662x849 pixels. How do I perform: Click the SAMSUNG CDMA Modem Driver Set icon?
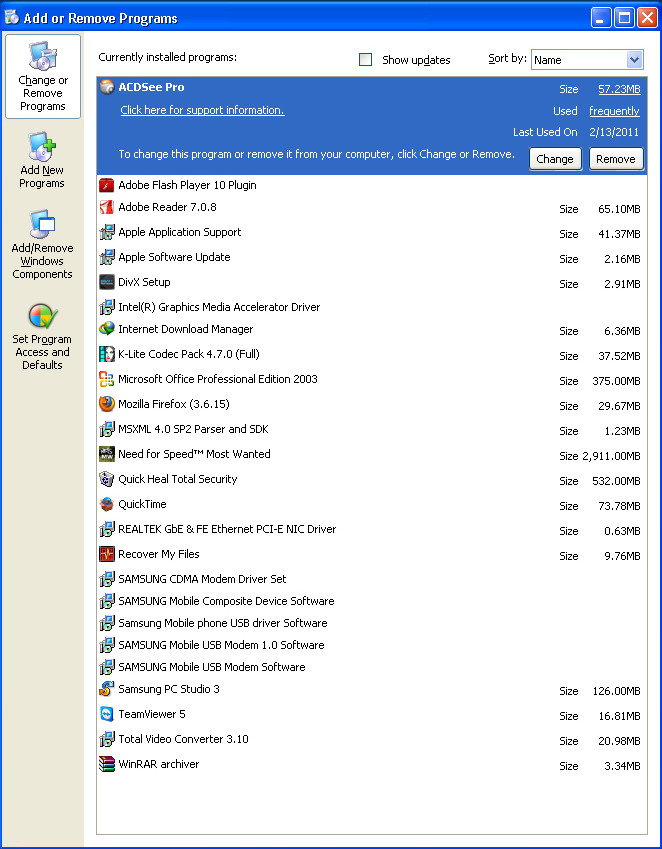107,579
